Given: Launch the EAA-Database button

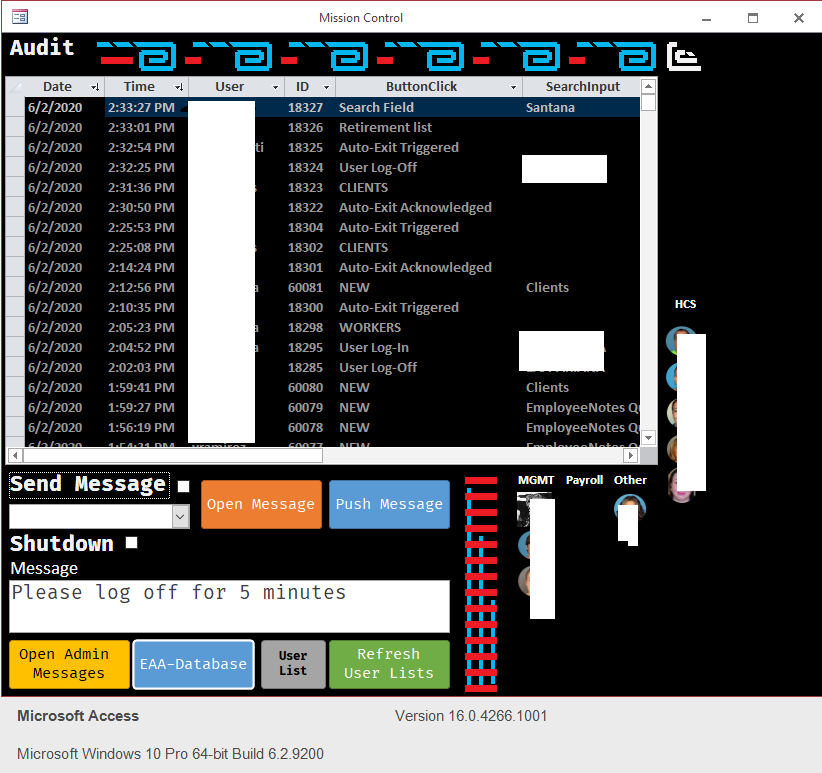Looking at the screenshot, I should click(193, 664).
